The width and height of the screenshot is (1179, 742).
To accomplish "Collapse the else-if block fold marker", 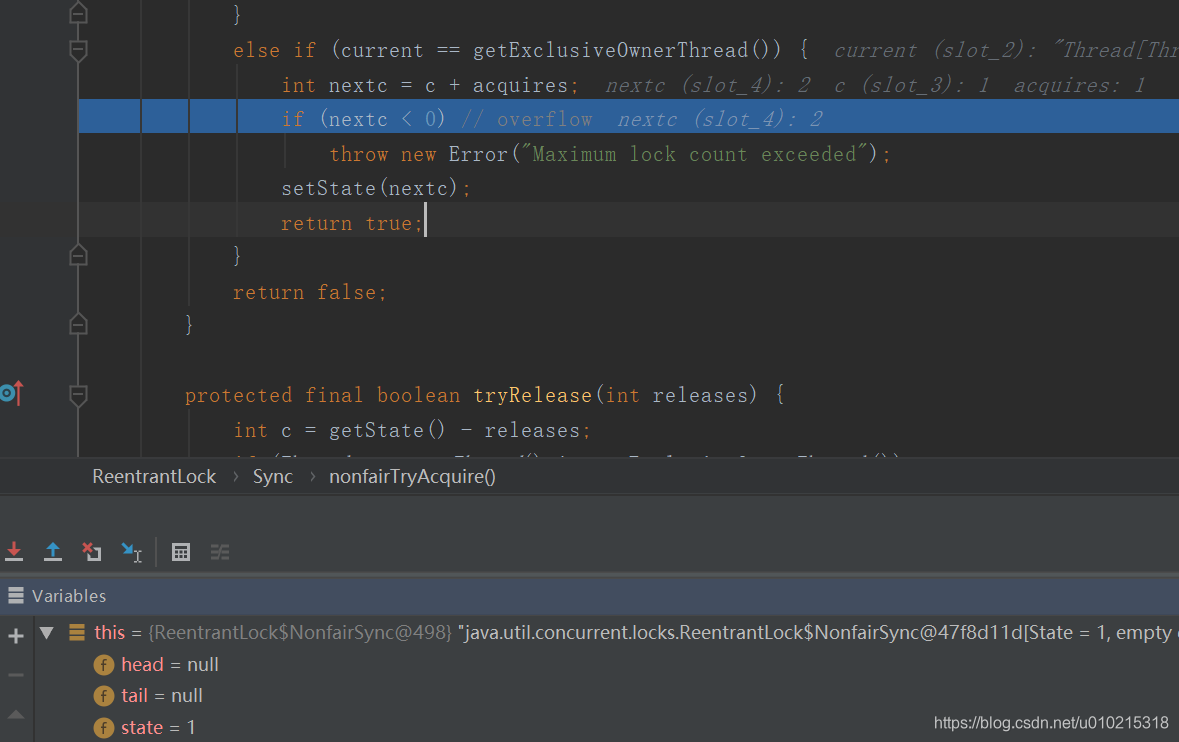I will pos(78,50).
